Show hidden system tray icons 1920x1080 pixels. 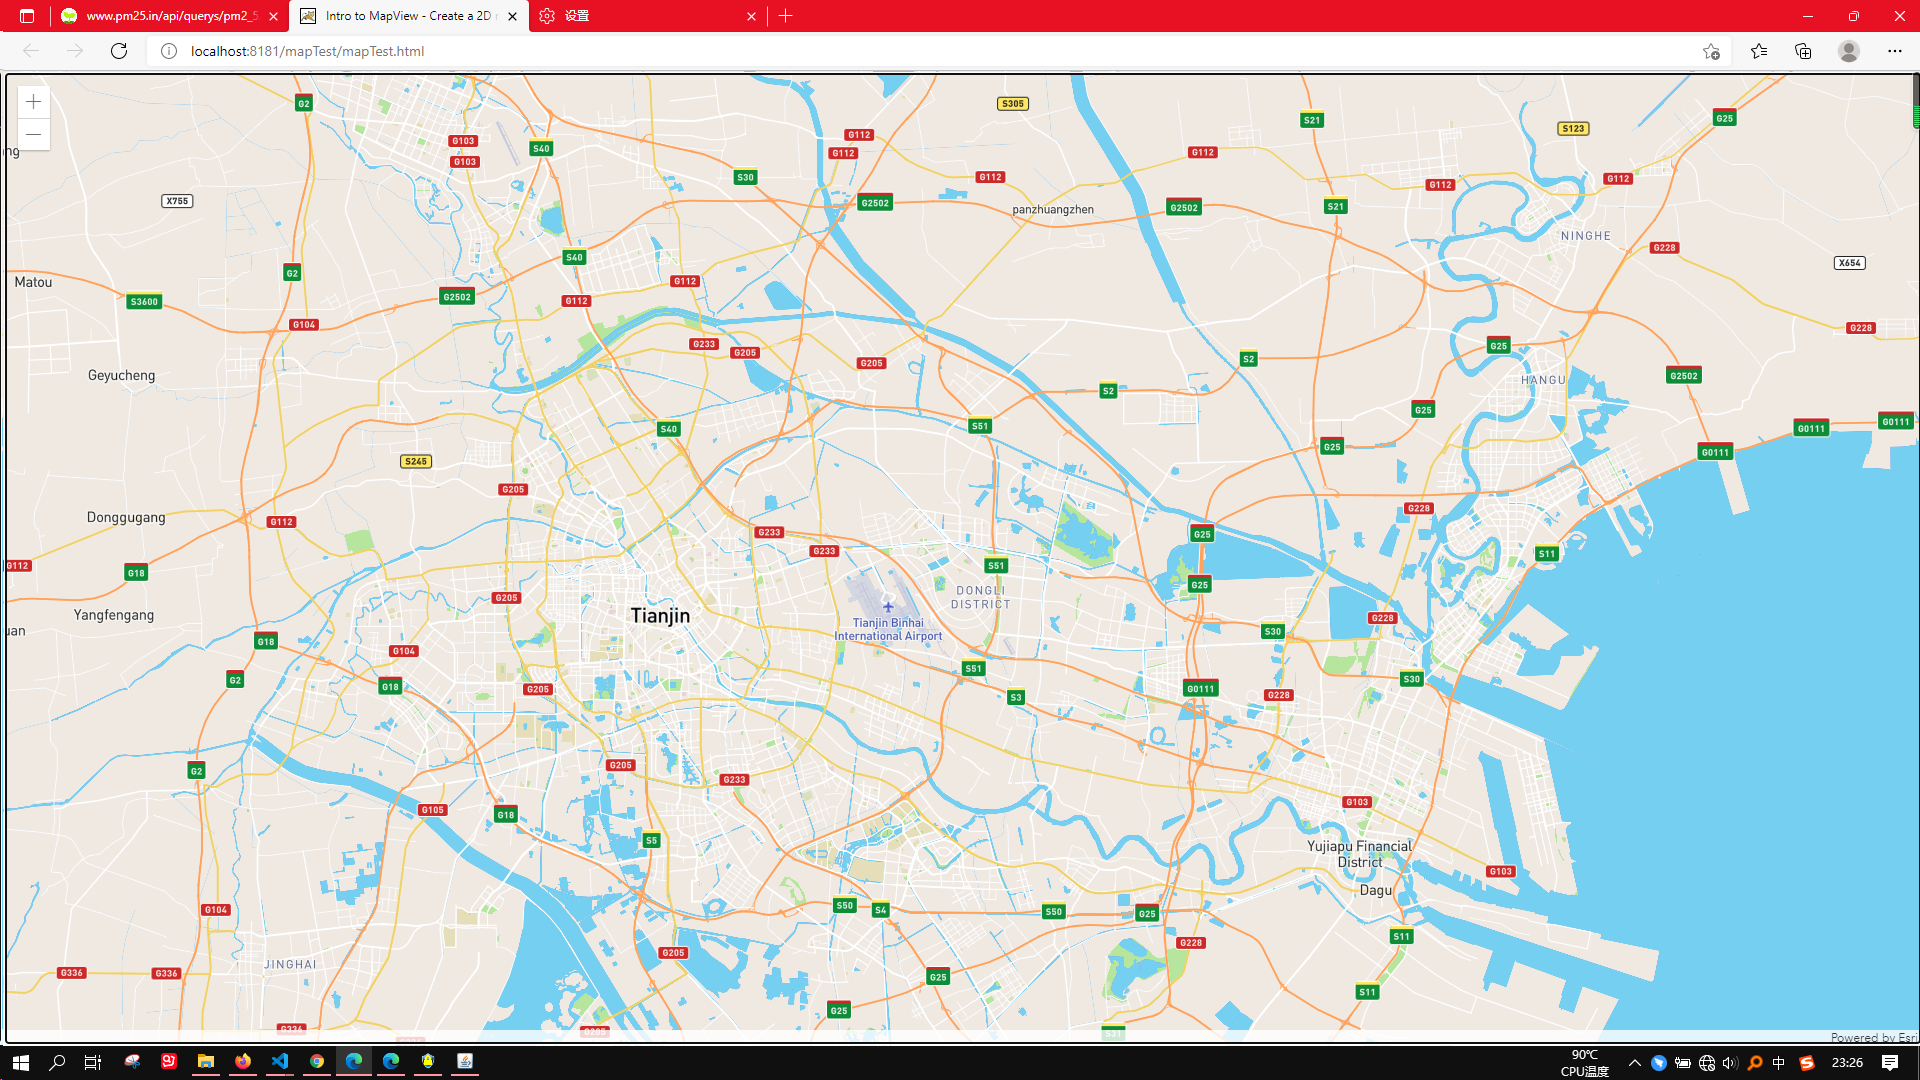click(1634, 1063)
